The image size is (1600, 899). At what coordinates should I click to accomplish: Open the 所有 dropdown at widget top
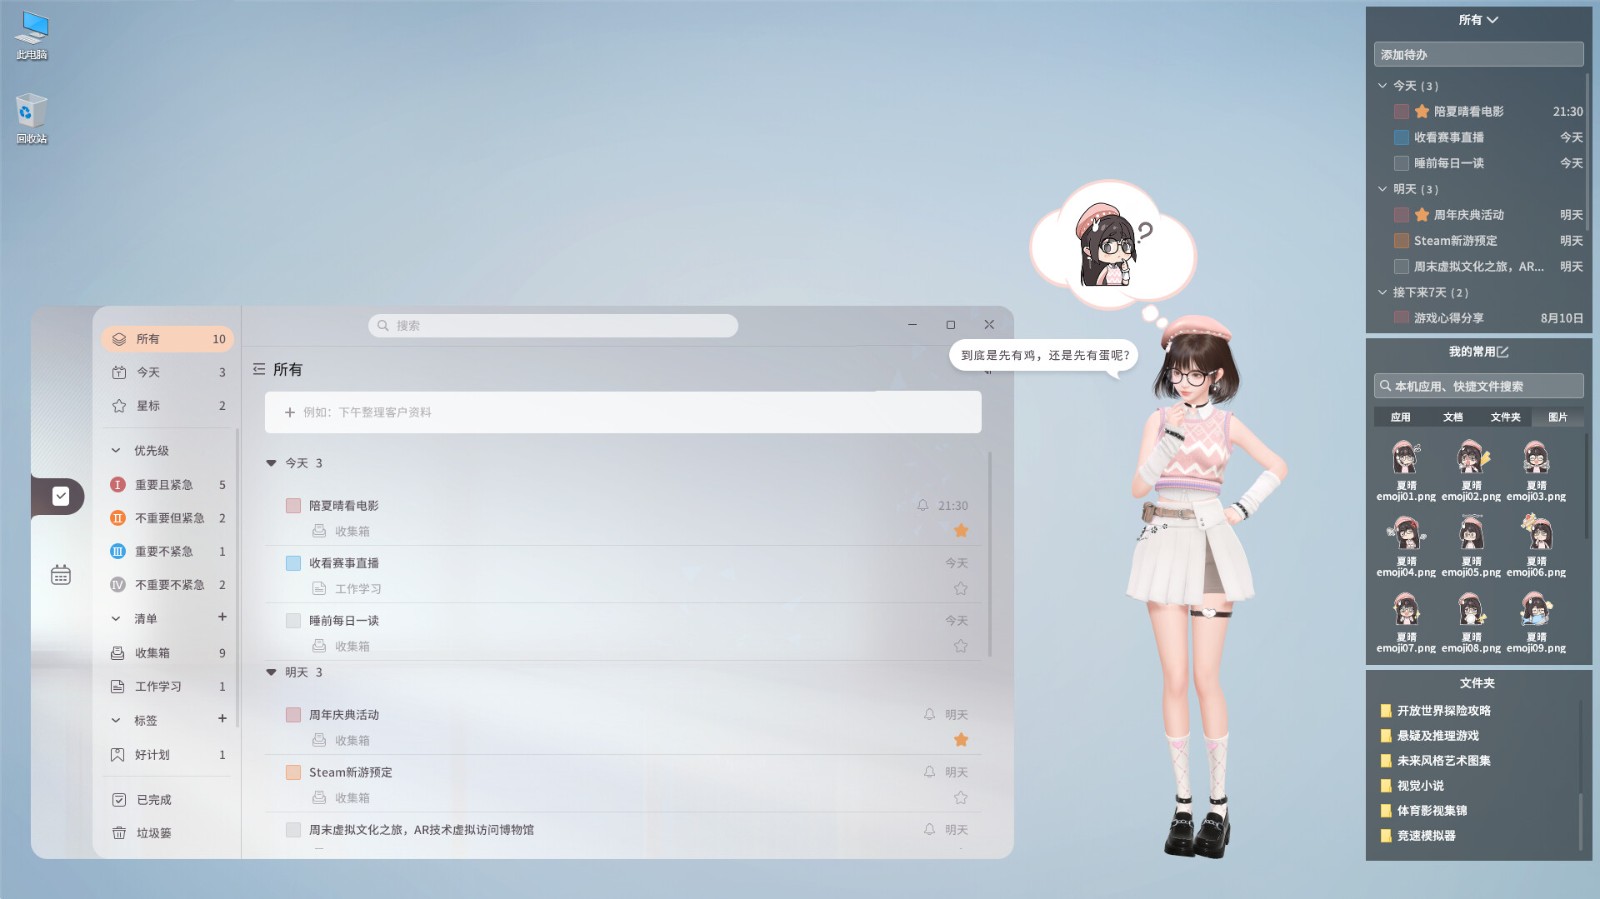point(1478,20)
